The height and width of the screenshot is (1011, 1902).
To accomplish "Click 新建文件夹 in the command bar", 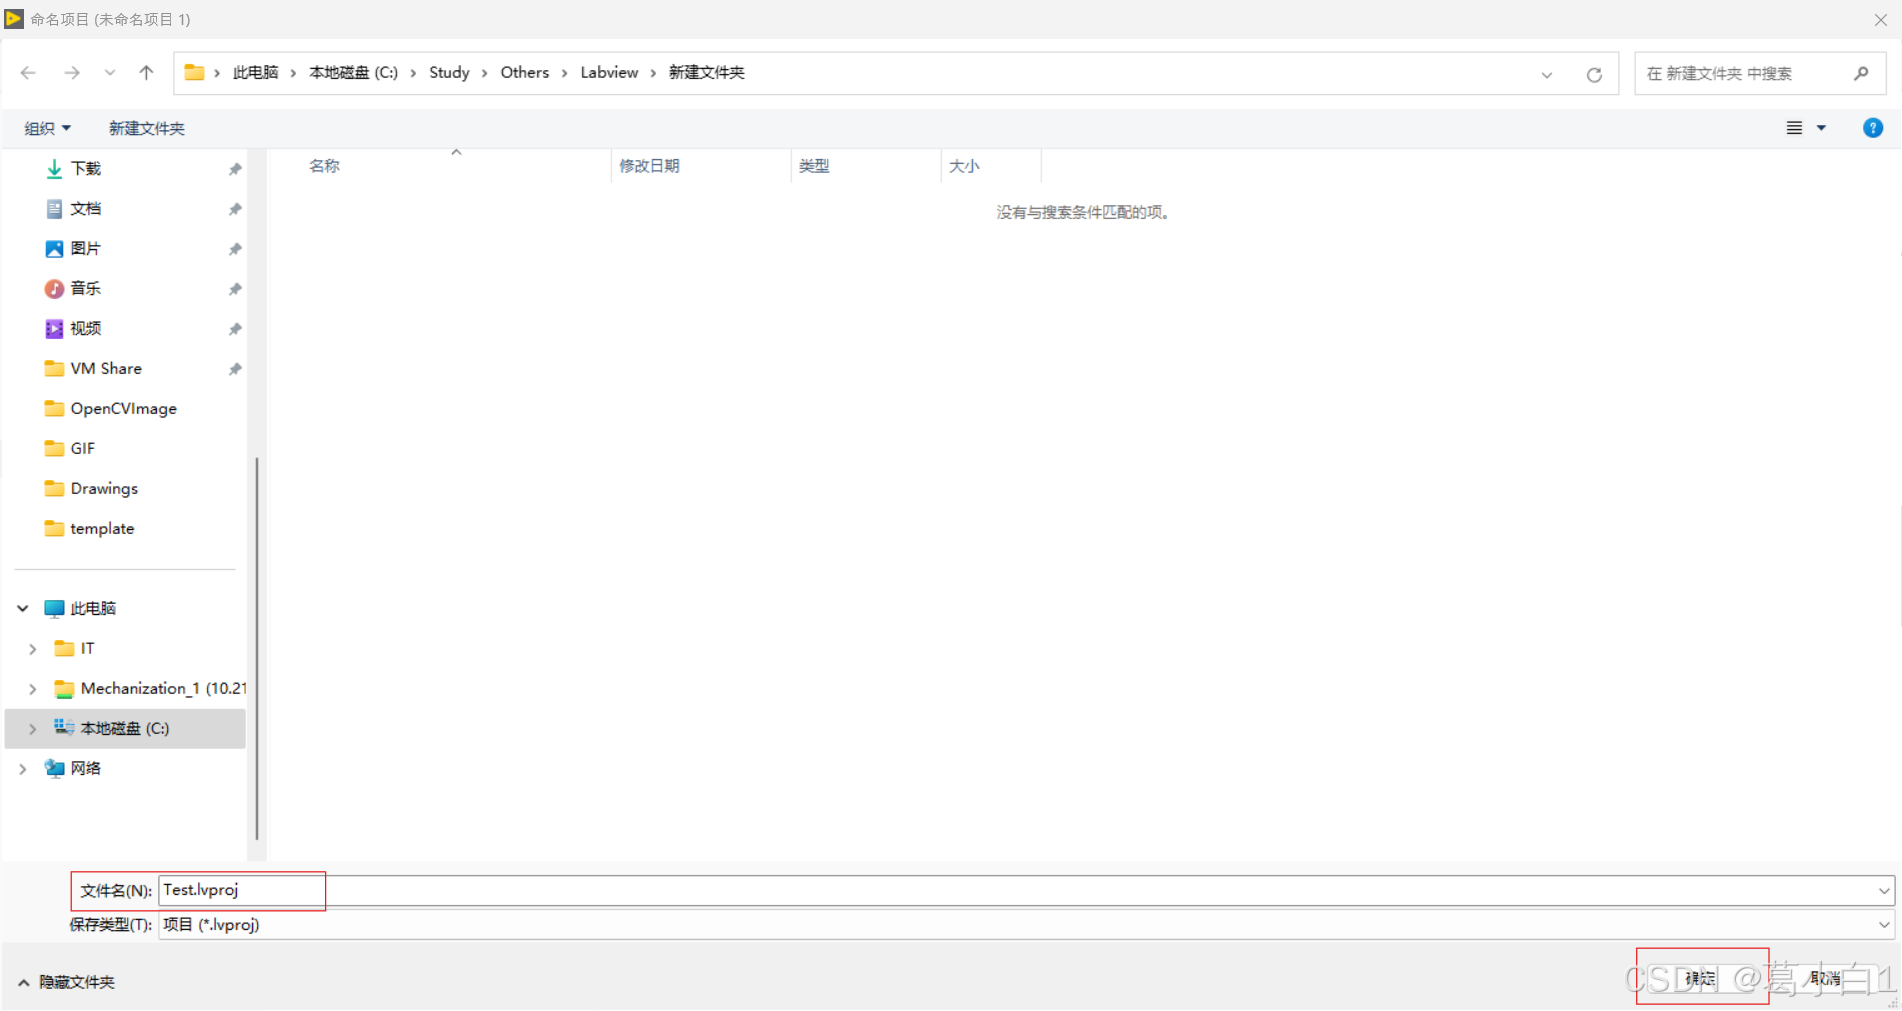I will [x=146, y=128].
